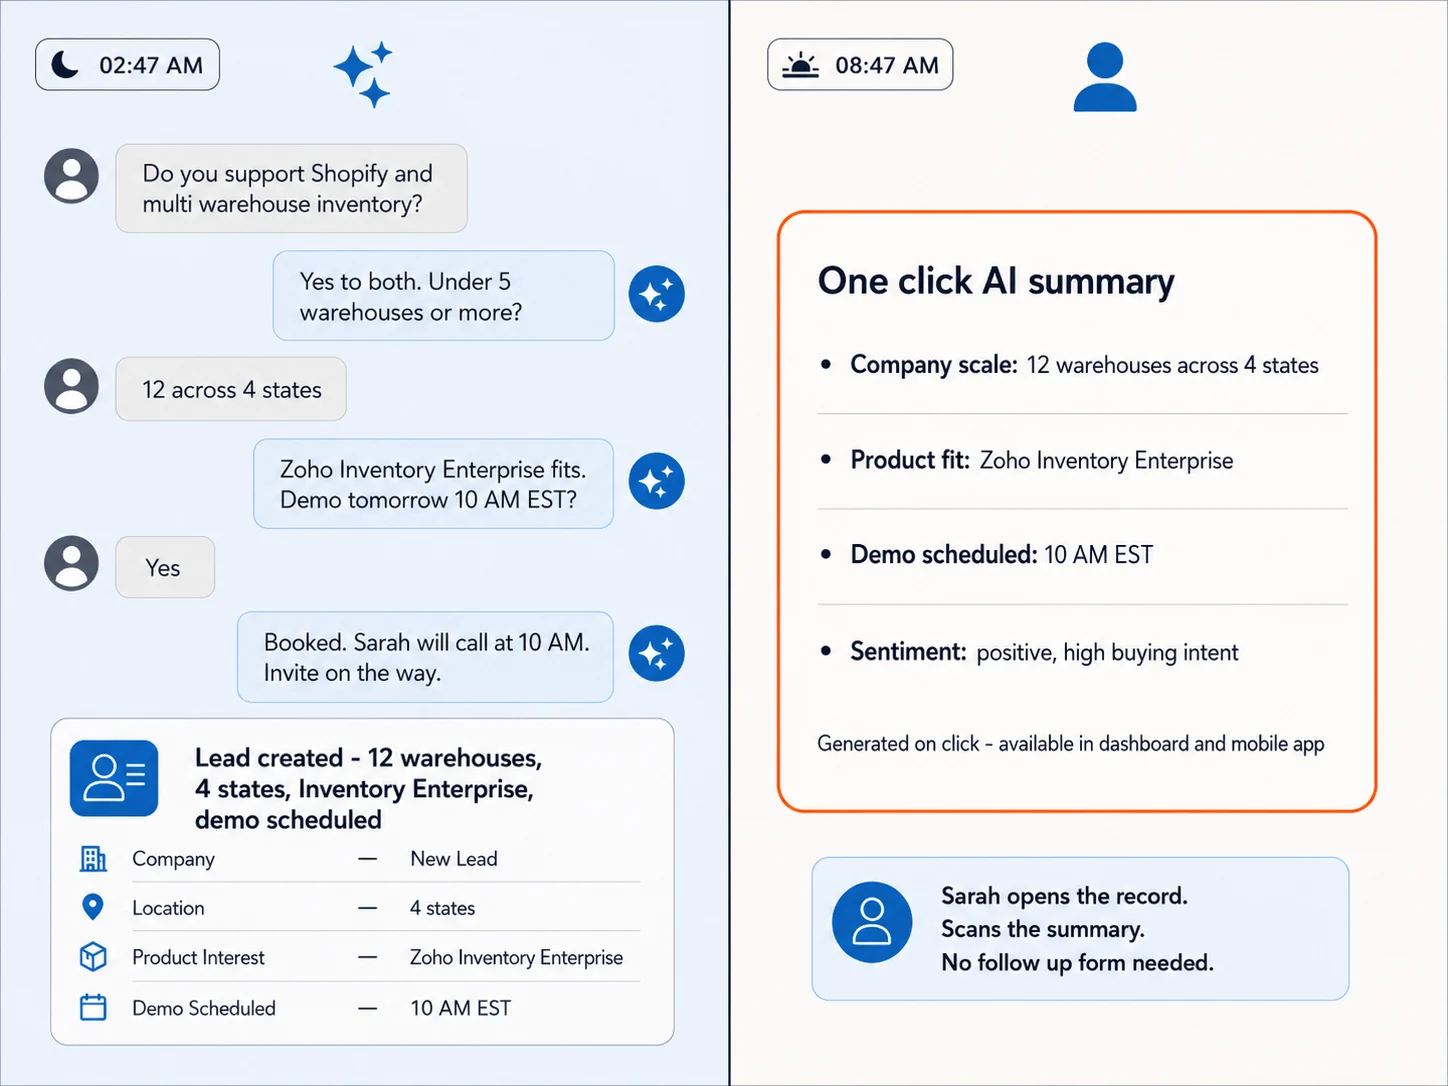This screenshot has height=1086, width=1448.
Task: Click 'Zoho Inventory Enterprise fits' reply bubble
Action: click(433, 484)
